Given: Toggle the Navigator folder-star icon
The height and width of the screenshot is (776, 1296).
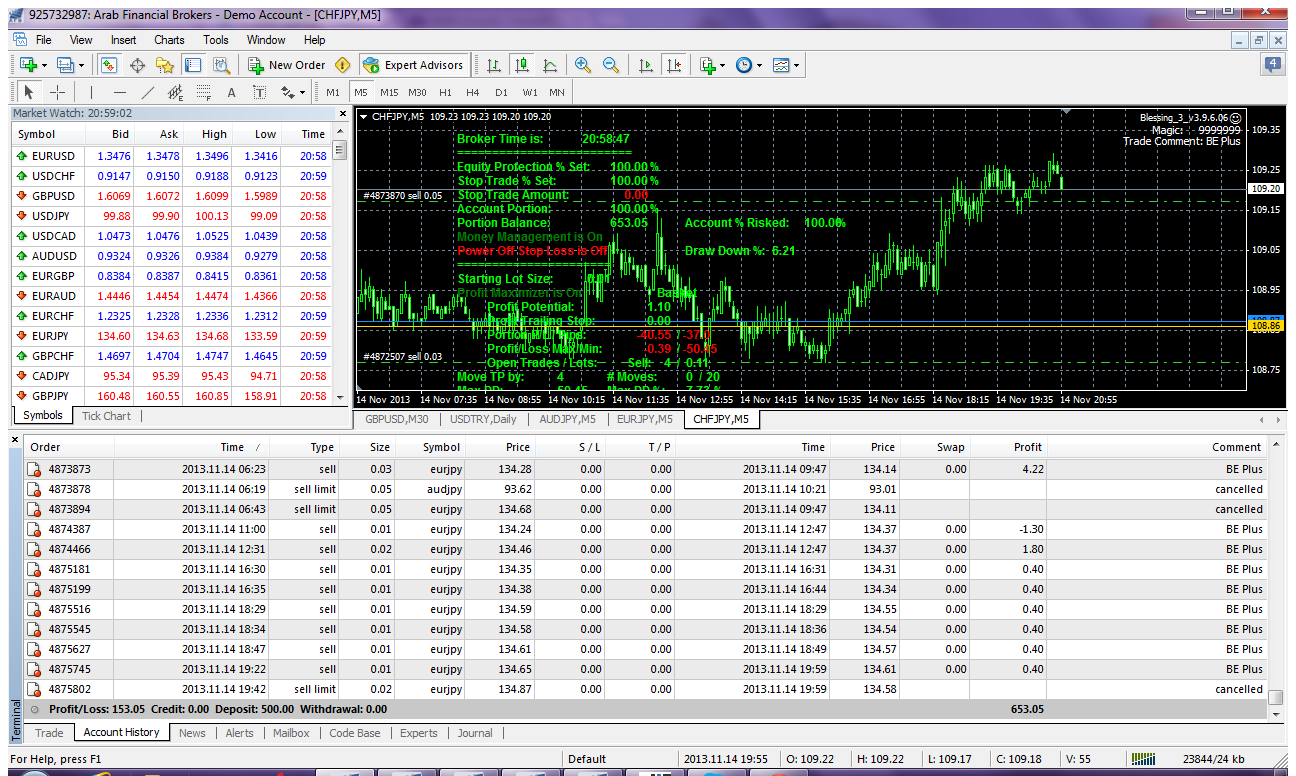Looking at the screenshot, I should (x=165, y=65).
